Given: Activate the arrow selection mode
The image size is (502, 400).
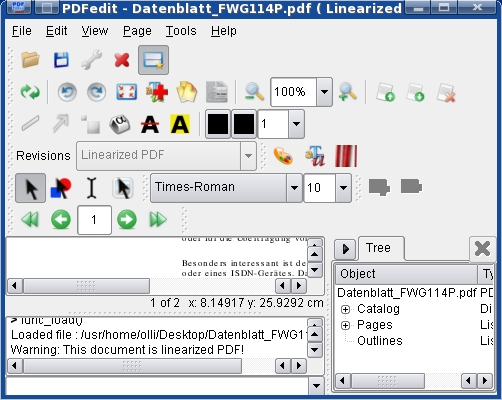Looking at the screenshot, I should click(x=30, y=188).
